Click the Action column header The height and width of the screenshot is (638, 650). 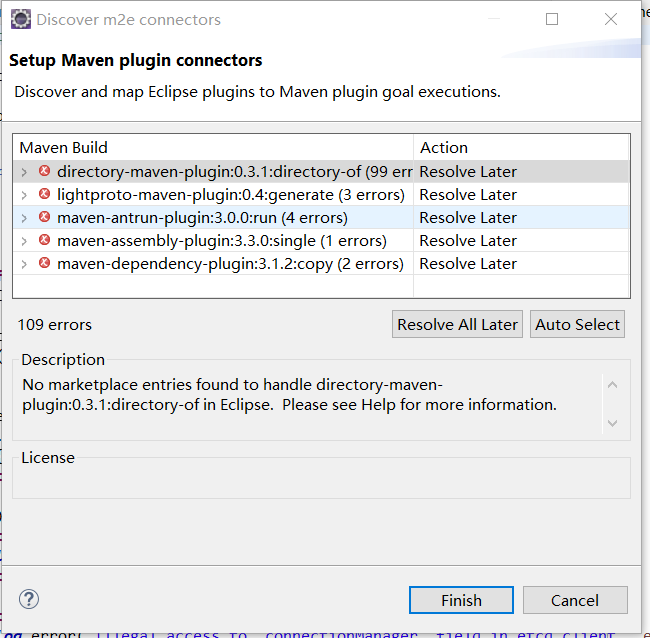click(x=521, y=148)
